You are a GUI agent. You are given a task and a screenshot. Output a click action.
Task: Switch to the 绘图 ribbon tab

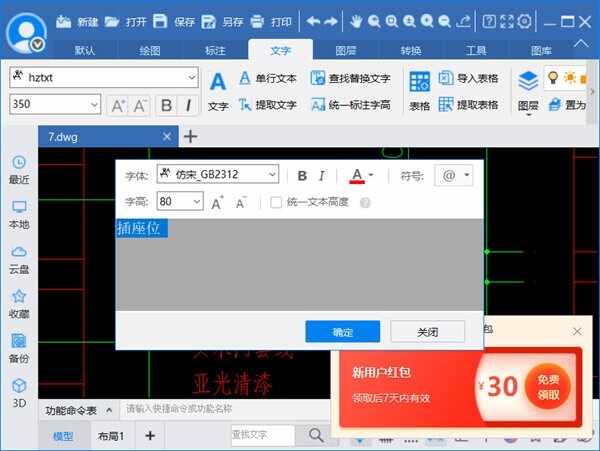coord(149,50)
